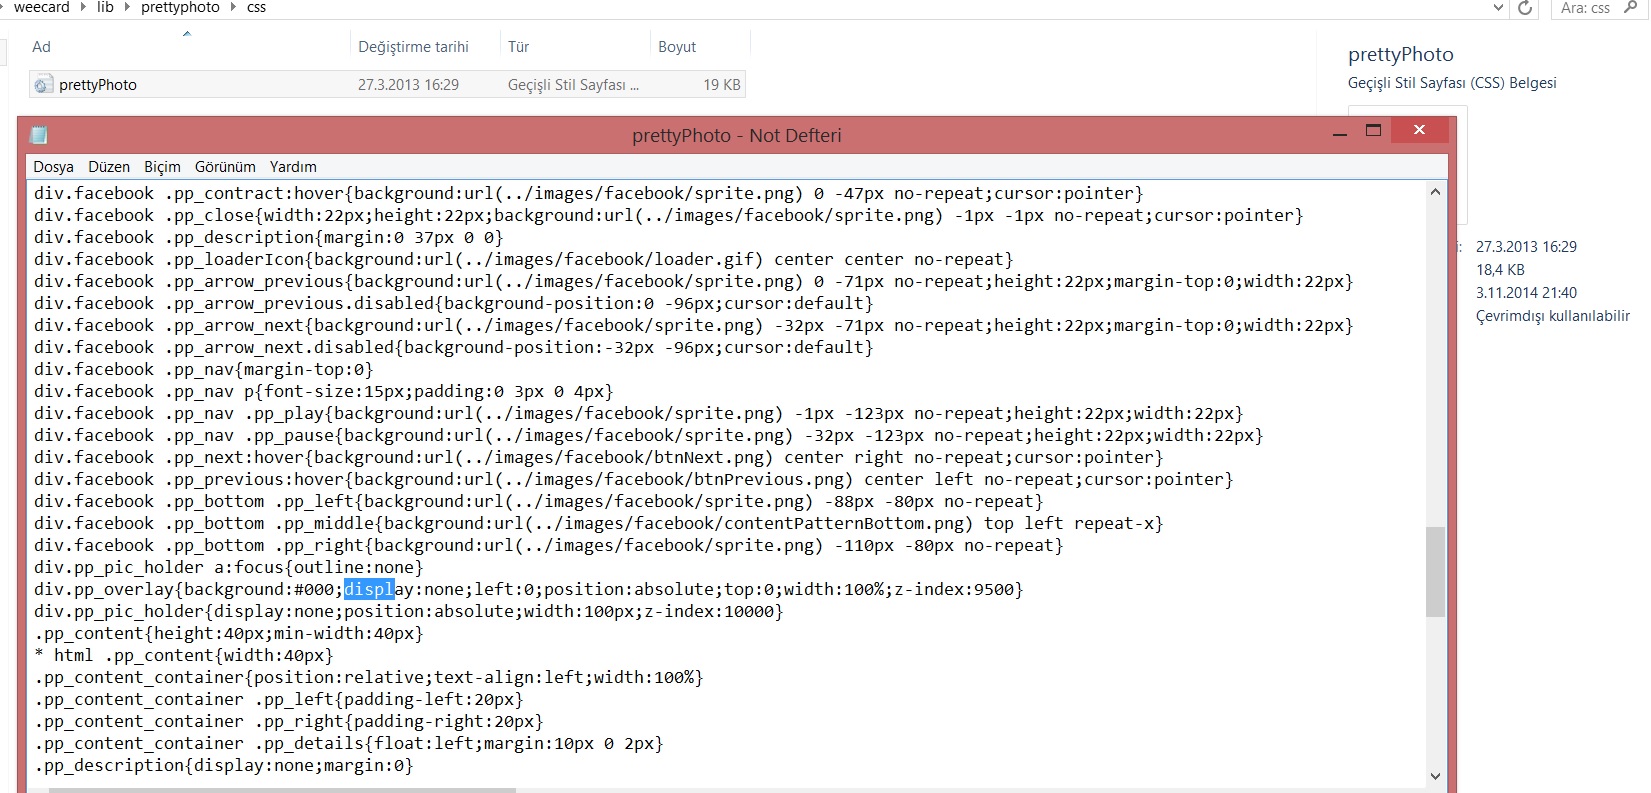The height and width of the screenshot is (793, 1651).
Task: Click the 'Geçişli Stil Sayfası' type cell in file list
Action: click(572, 85)
